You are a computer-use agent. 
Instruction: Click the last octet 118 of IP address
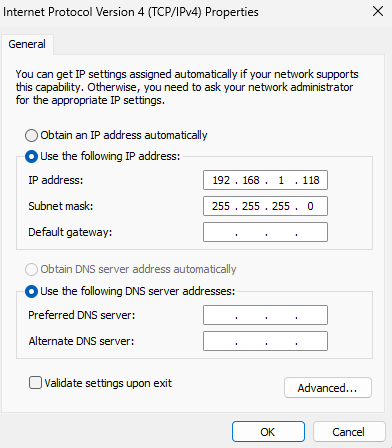point(311,180)
